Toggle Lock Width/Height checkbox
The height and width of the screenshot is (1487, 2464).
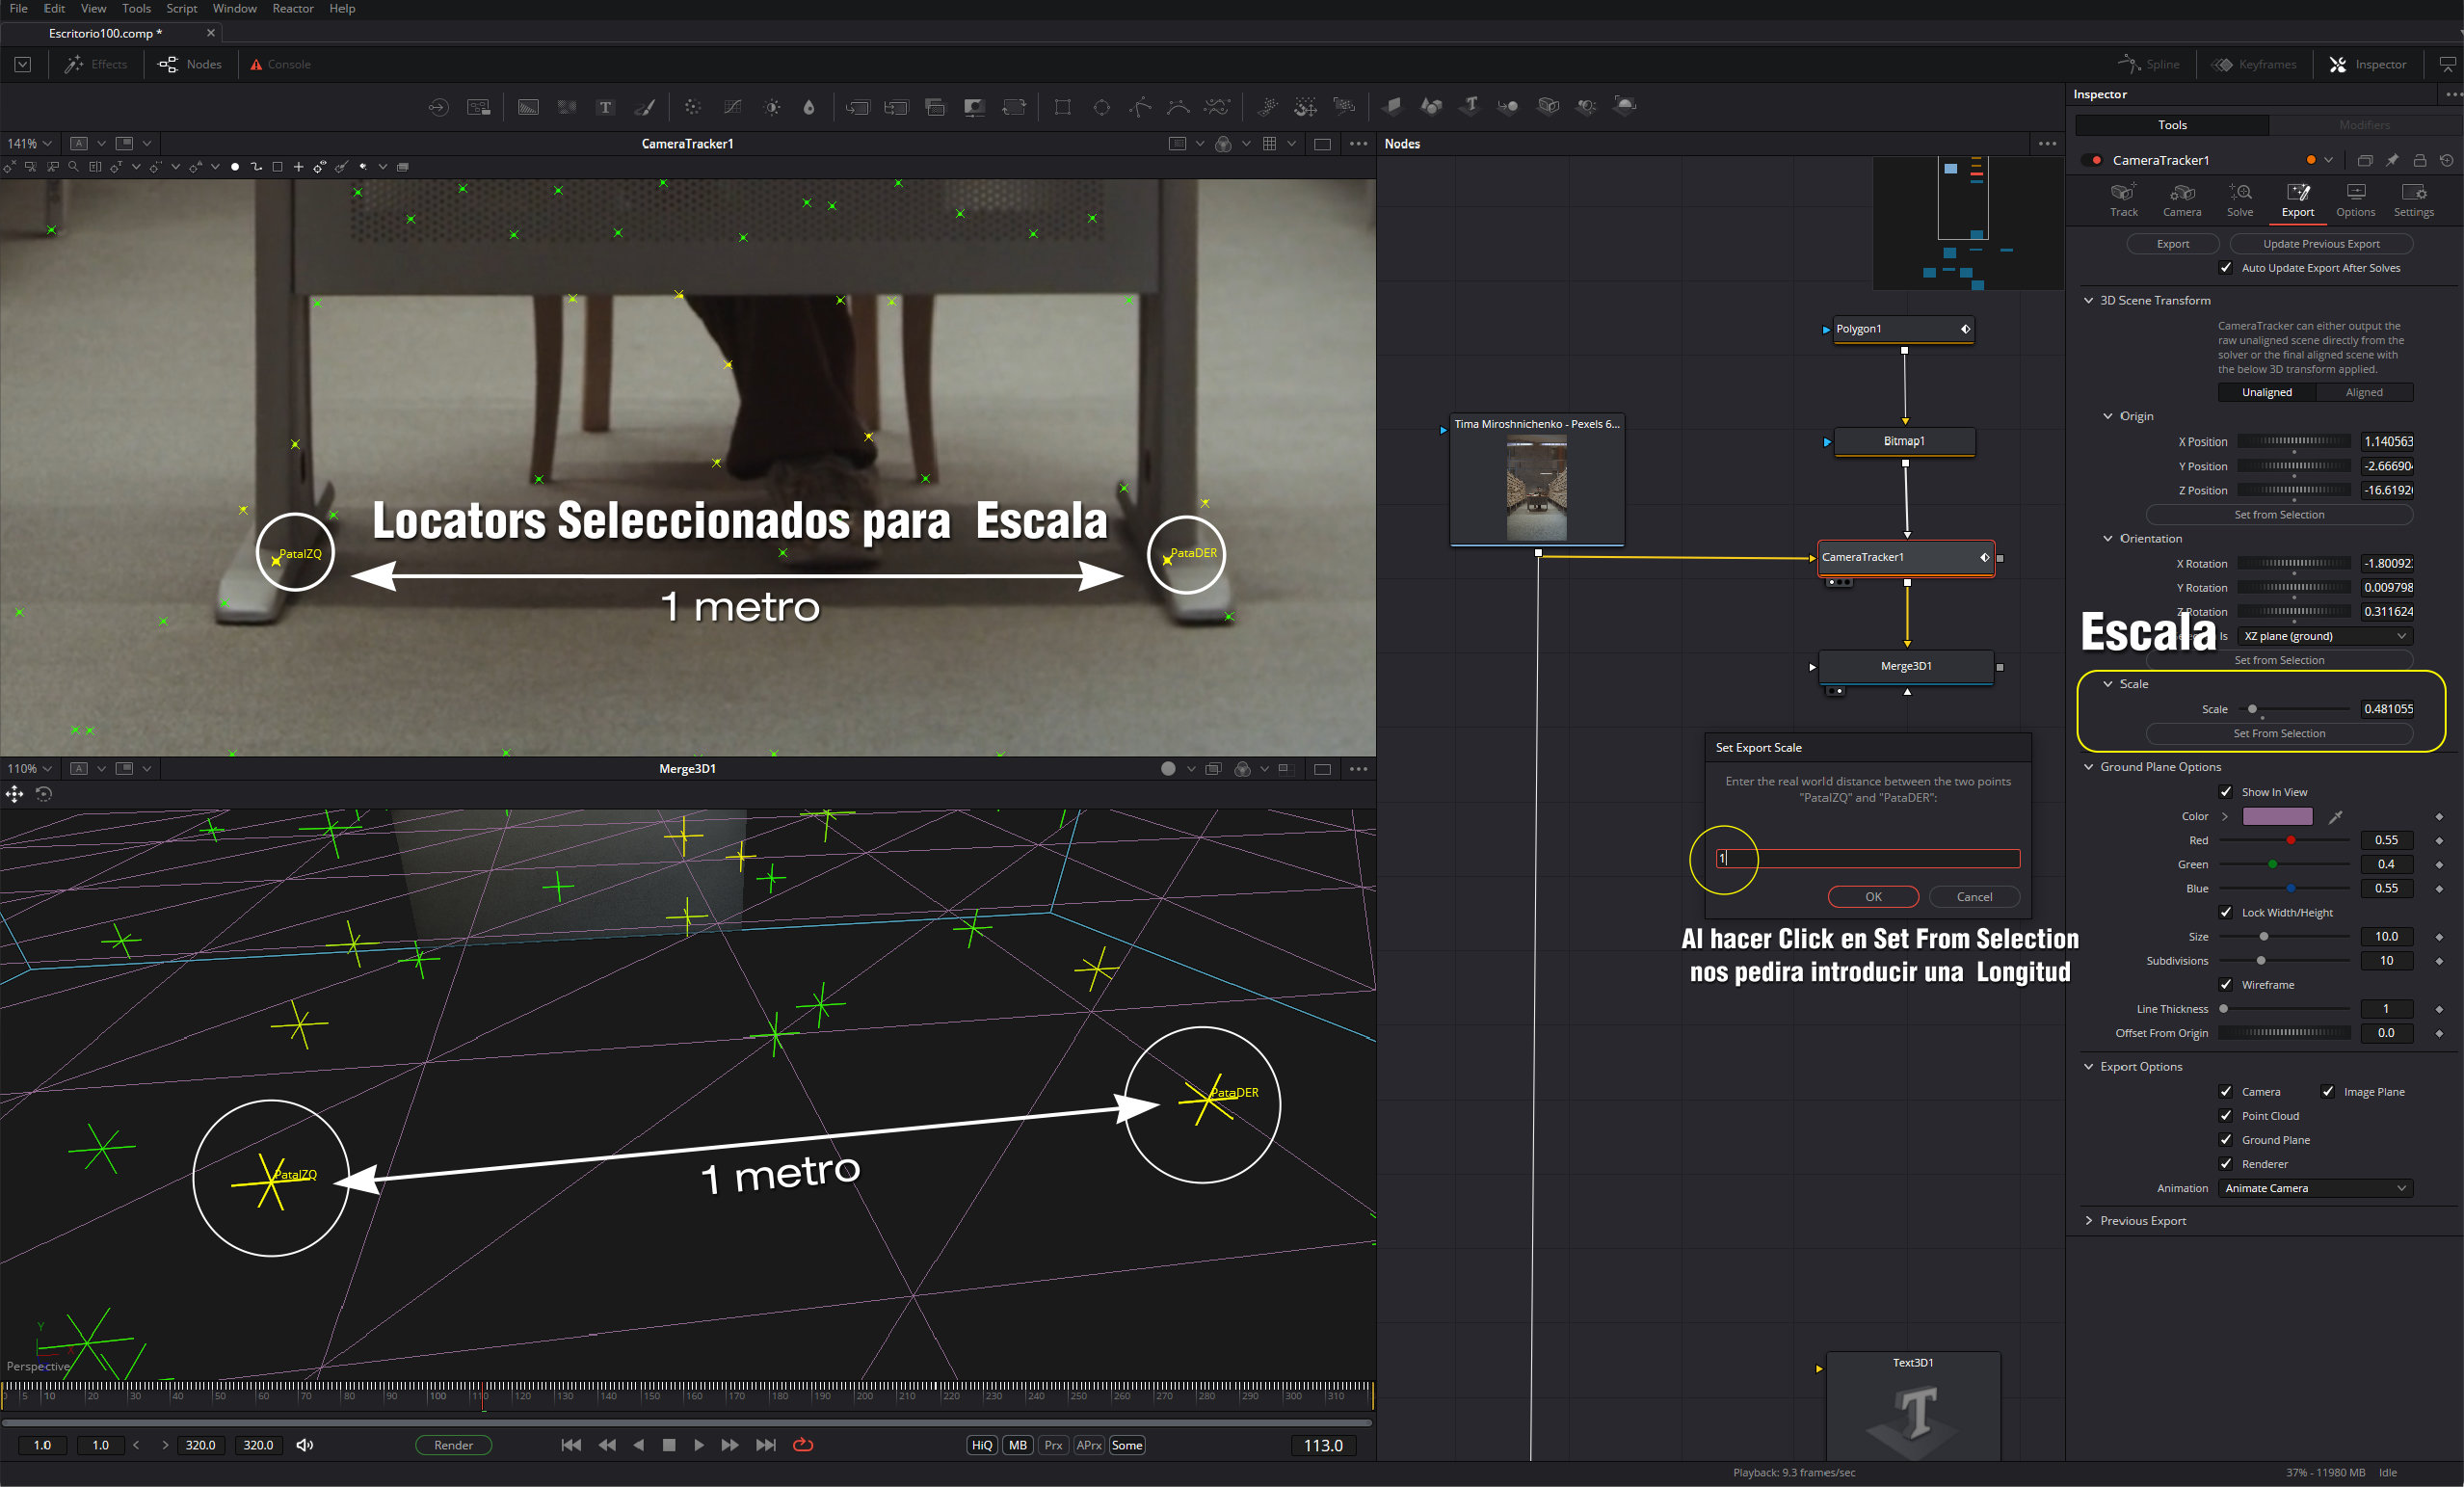coord(2225,912)
